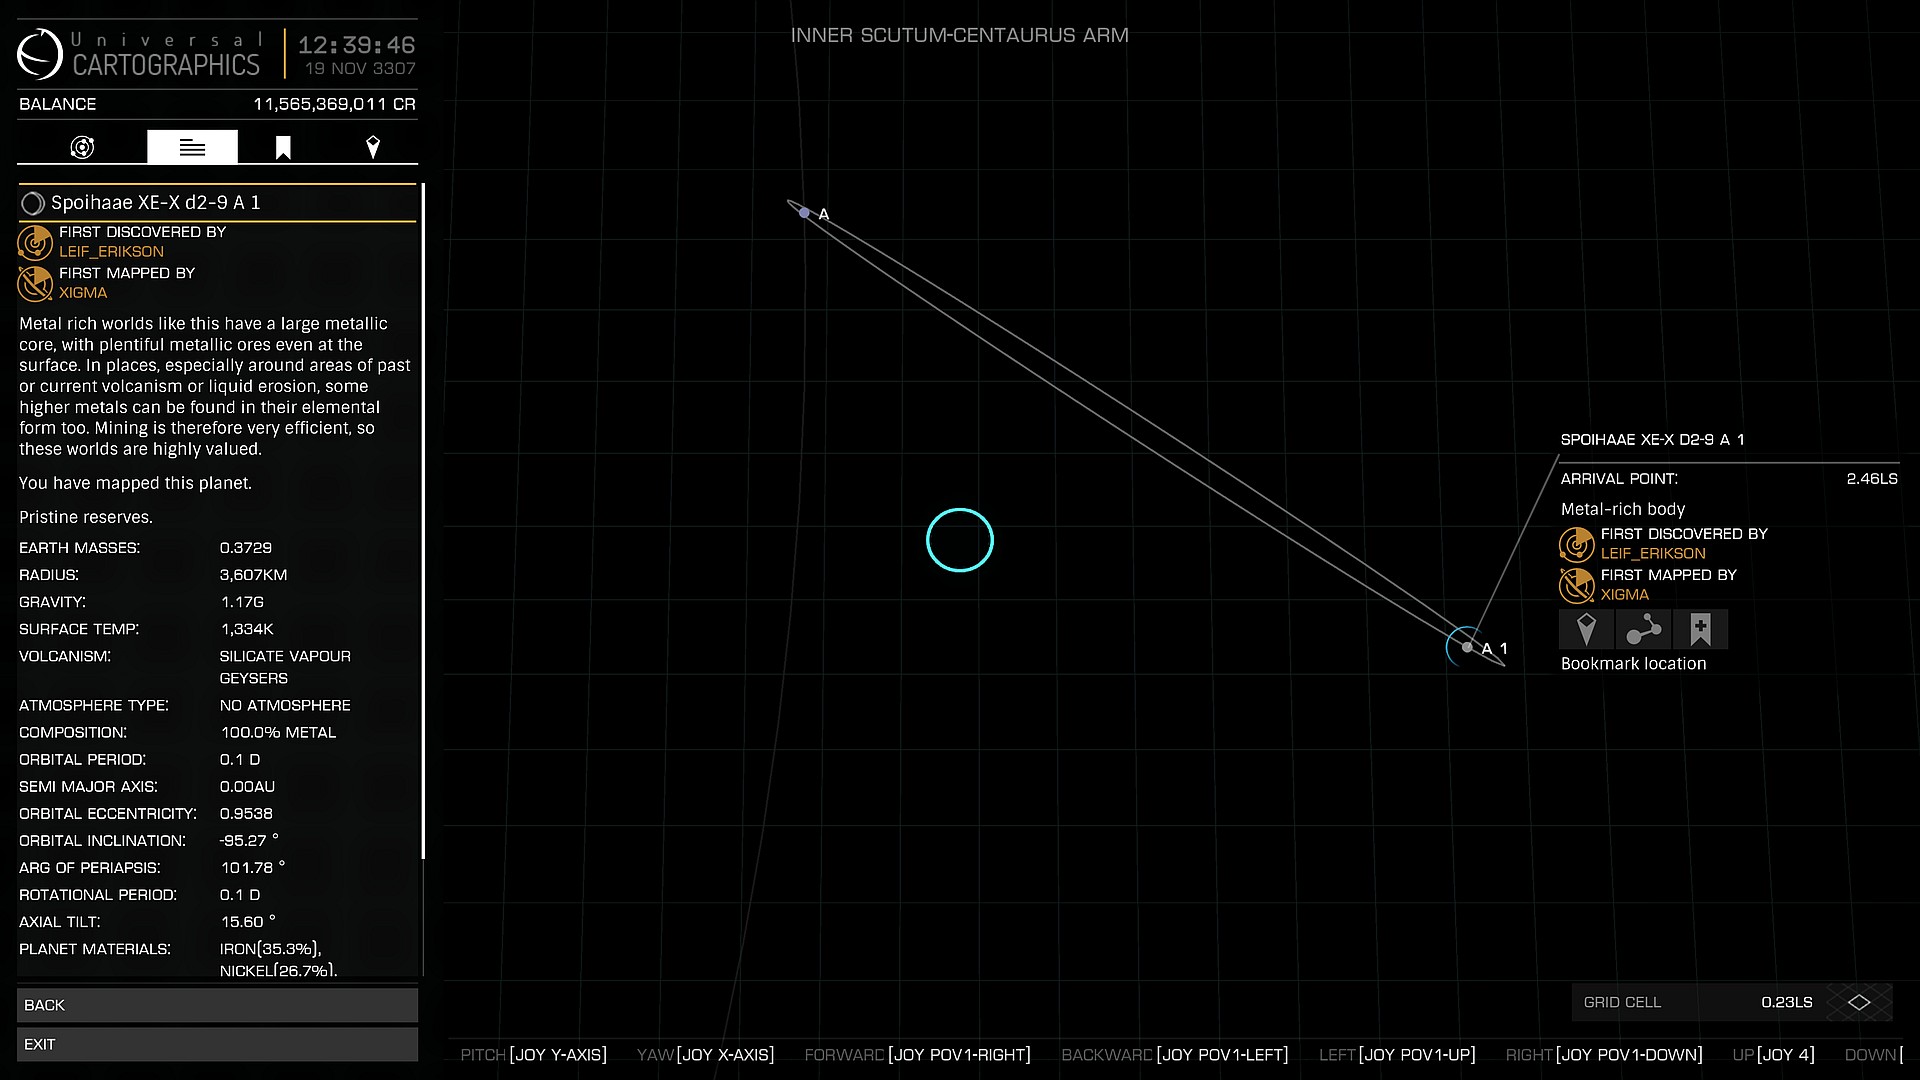Click the GRAVITY value 1.17G

click(x=242, y=602)
